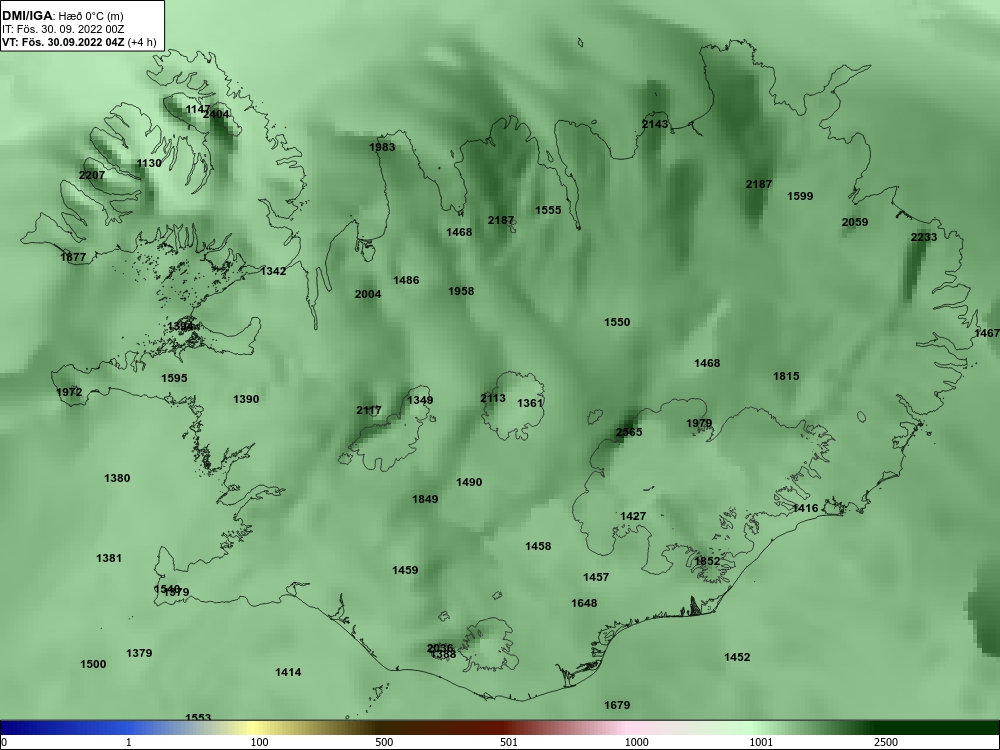This screenshot has width=1000, height=750.
Task: Pick the 1599 value on the map
Action: (x=800, y=196)
